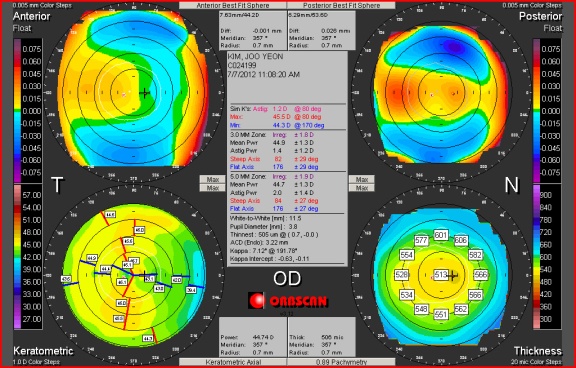The width and height of the screenshot is (576, 368).
Task: Click the anterior Diff -0.001 mm readout
Action: [251, 31]
